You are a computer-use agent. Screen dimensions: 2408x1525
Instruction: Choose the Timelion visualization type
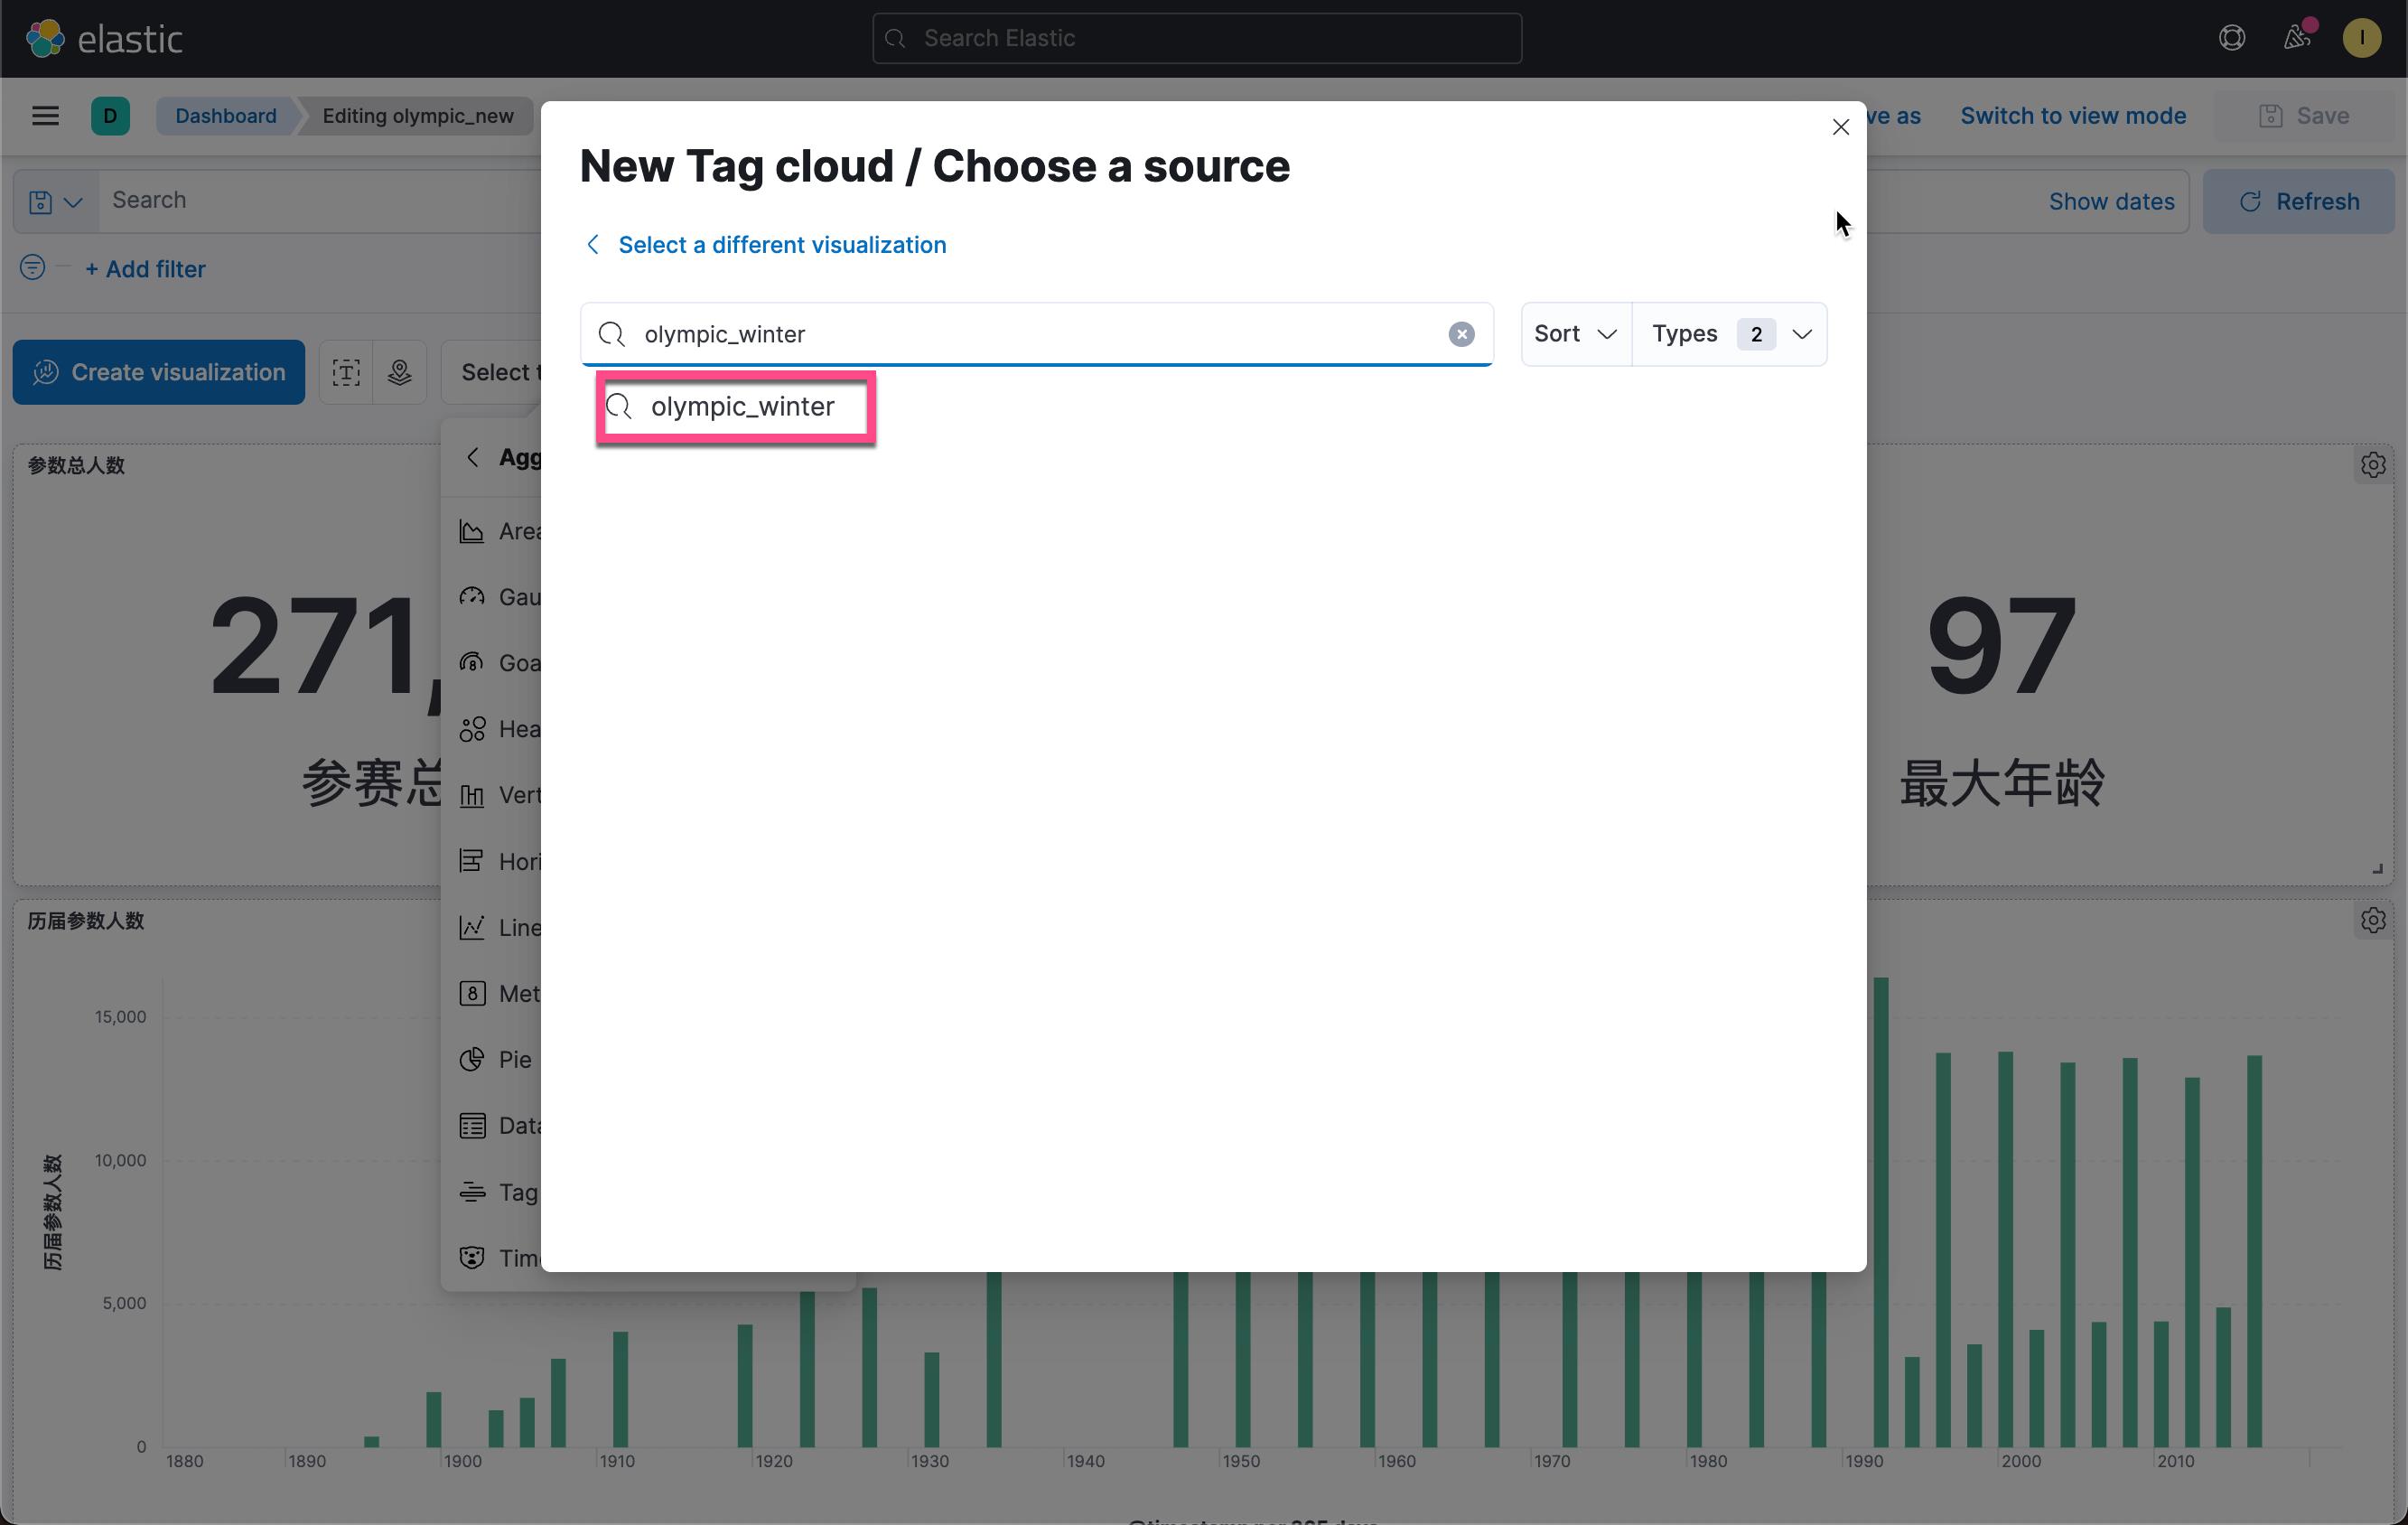[500, 1258]
